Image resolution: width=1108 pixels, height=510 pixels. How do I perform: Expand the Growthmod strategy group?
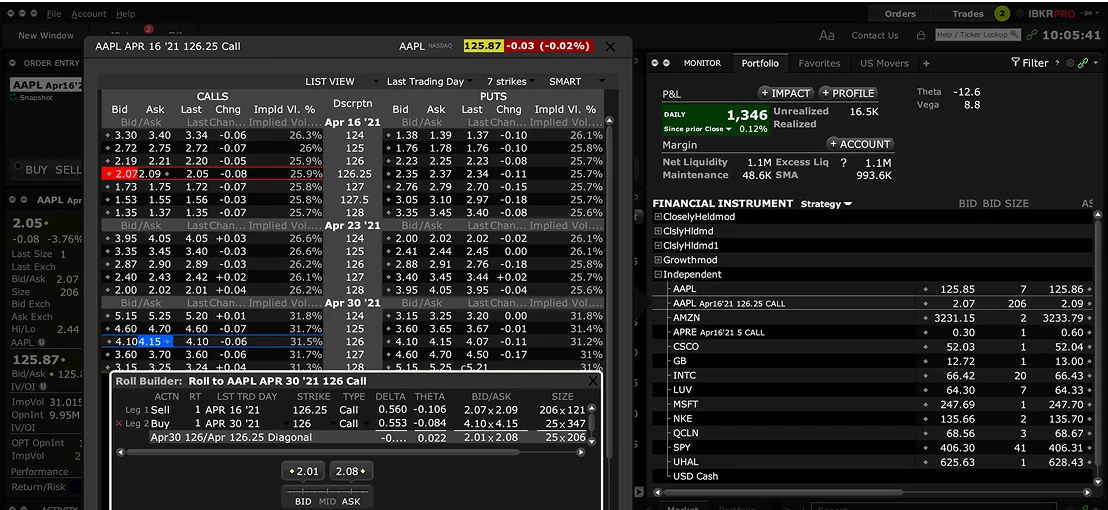(x=658, y=260)
